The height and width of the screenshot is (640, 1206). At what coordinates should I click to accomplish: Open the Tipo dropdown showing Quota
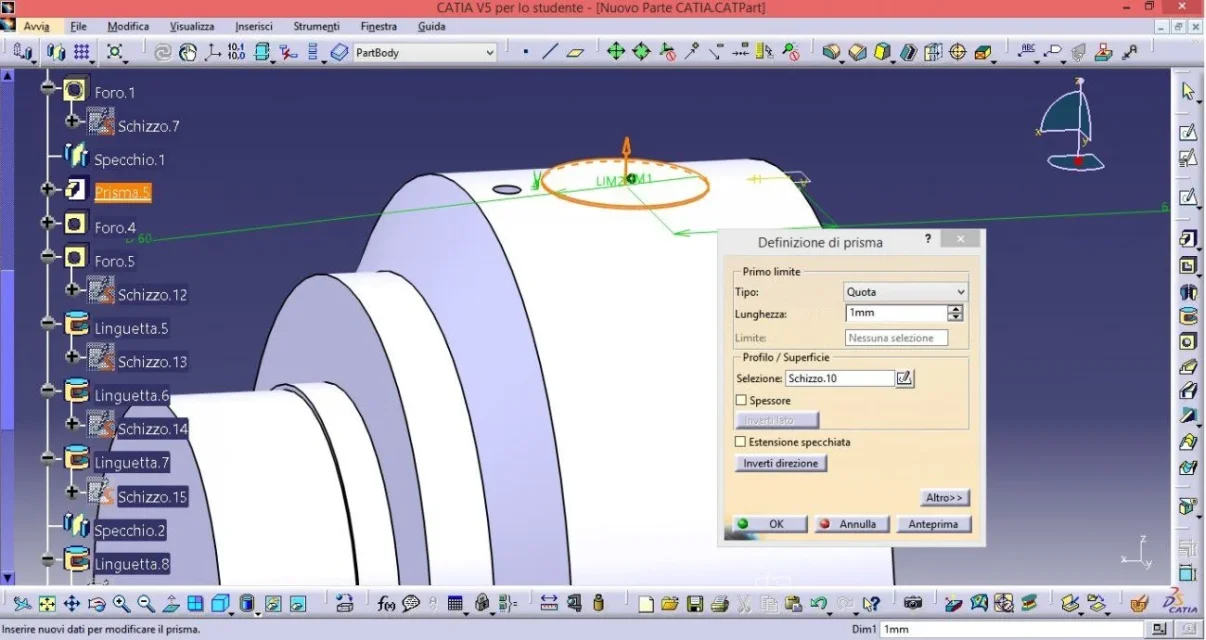(x=906, y=292)
